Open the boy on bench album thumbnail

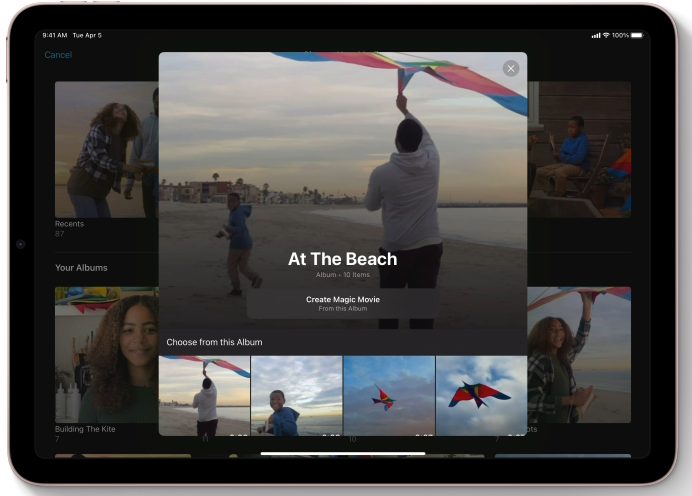pyautogui.click(x=579, y=150)
